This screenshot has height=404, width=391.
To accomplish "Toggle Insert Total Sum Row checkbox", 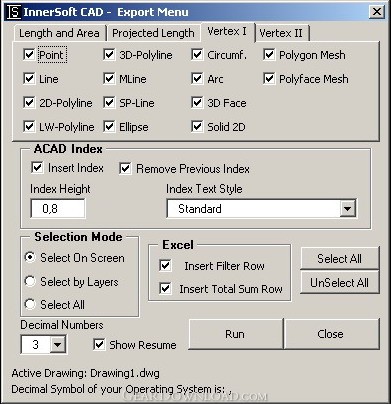I will (165, 288).
